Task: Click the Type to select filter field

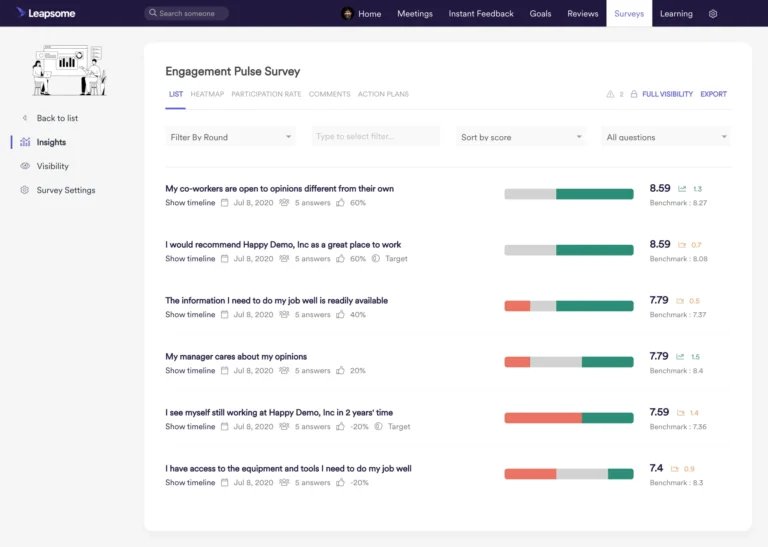Action: pos(376,137)
